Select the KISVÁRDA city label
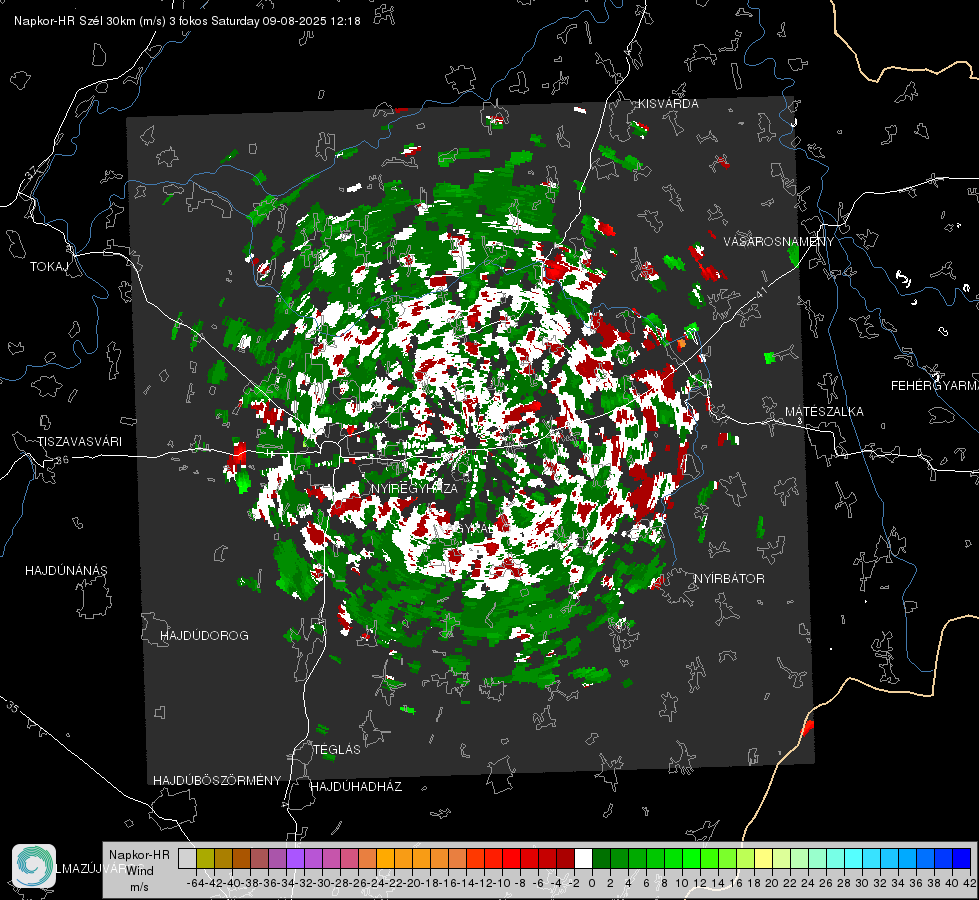 pos(667,104)
